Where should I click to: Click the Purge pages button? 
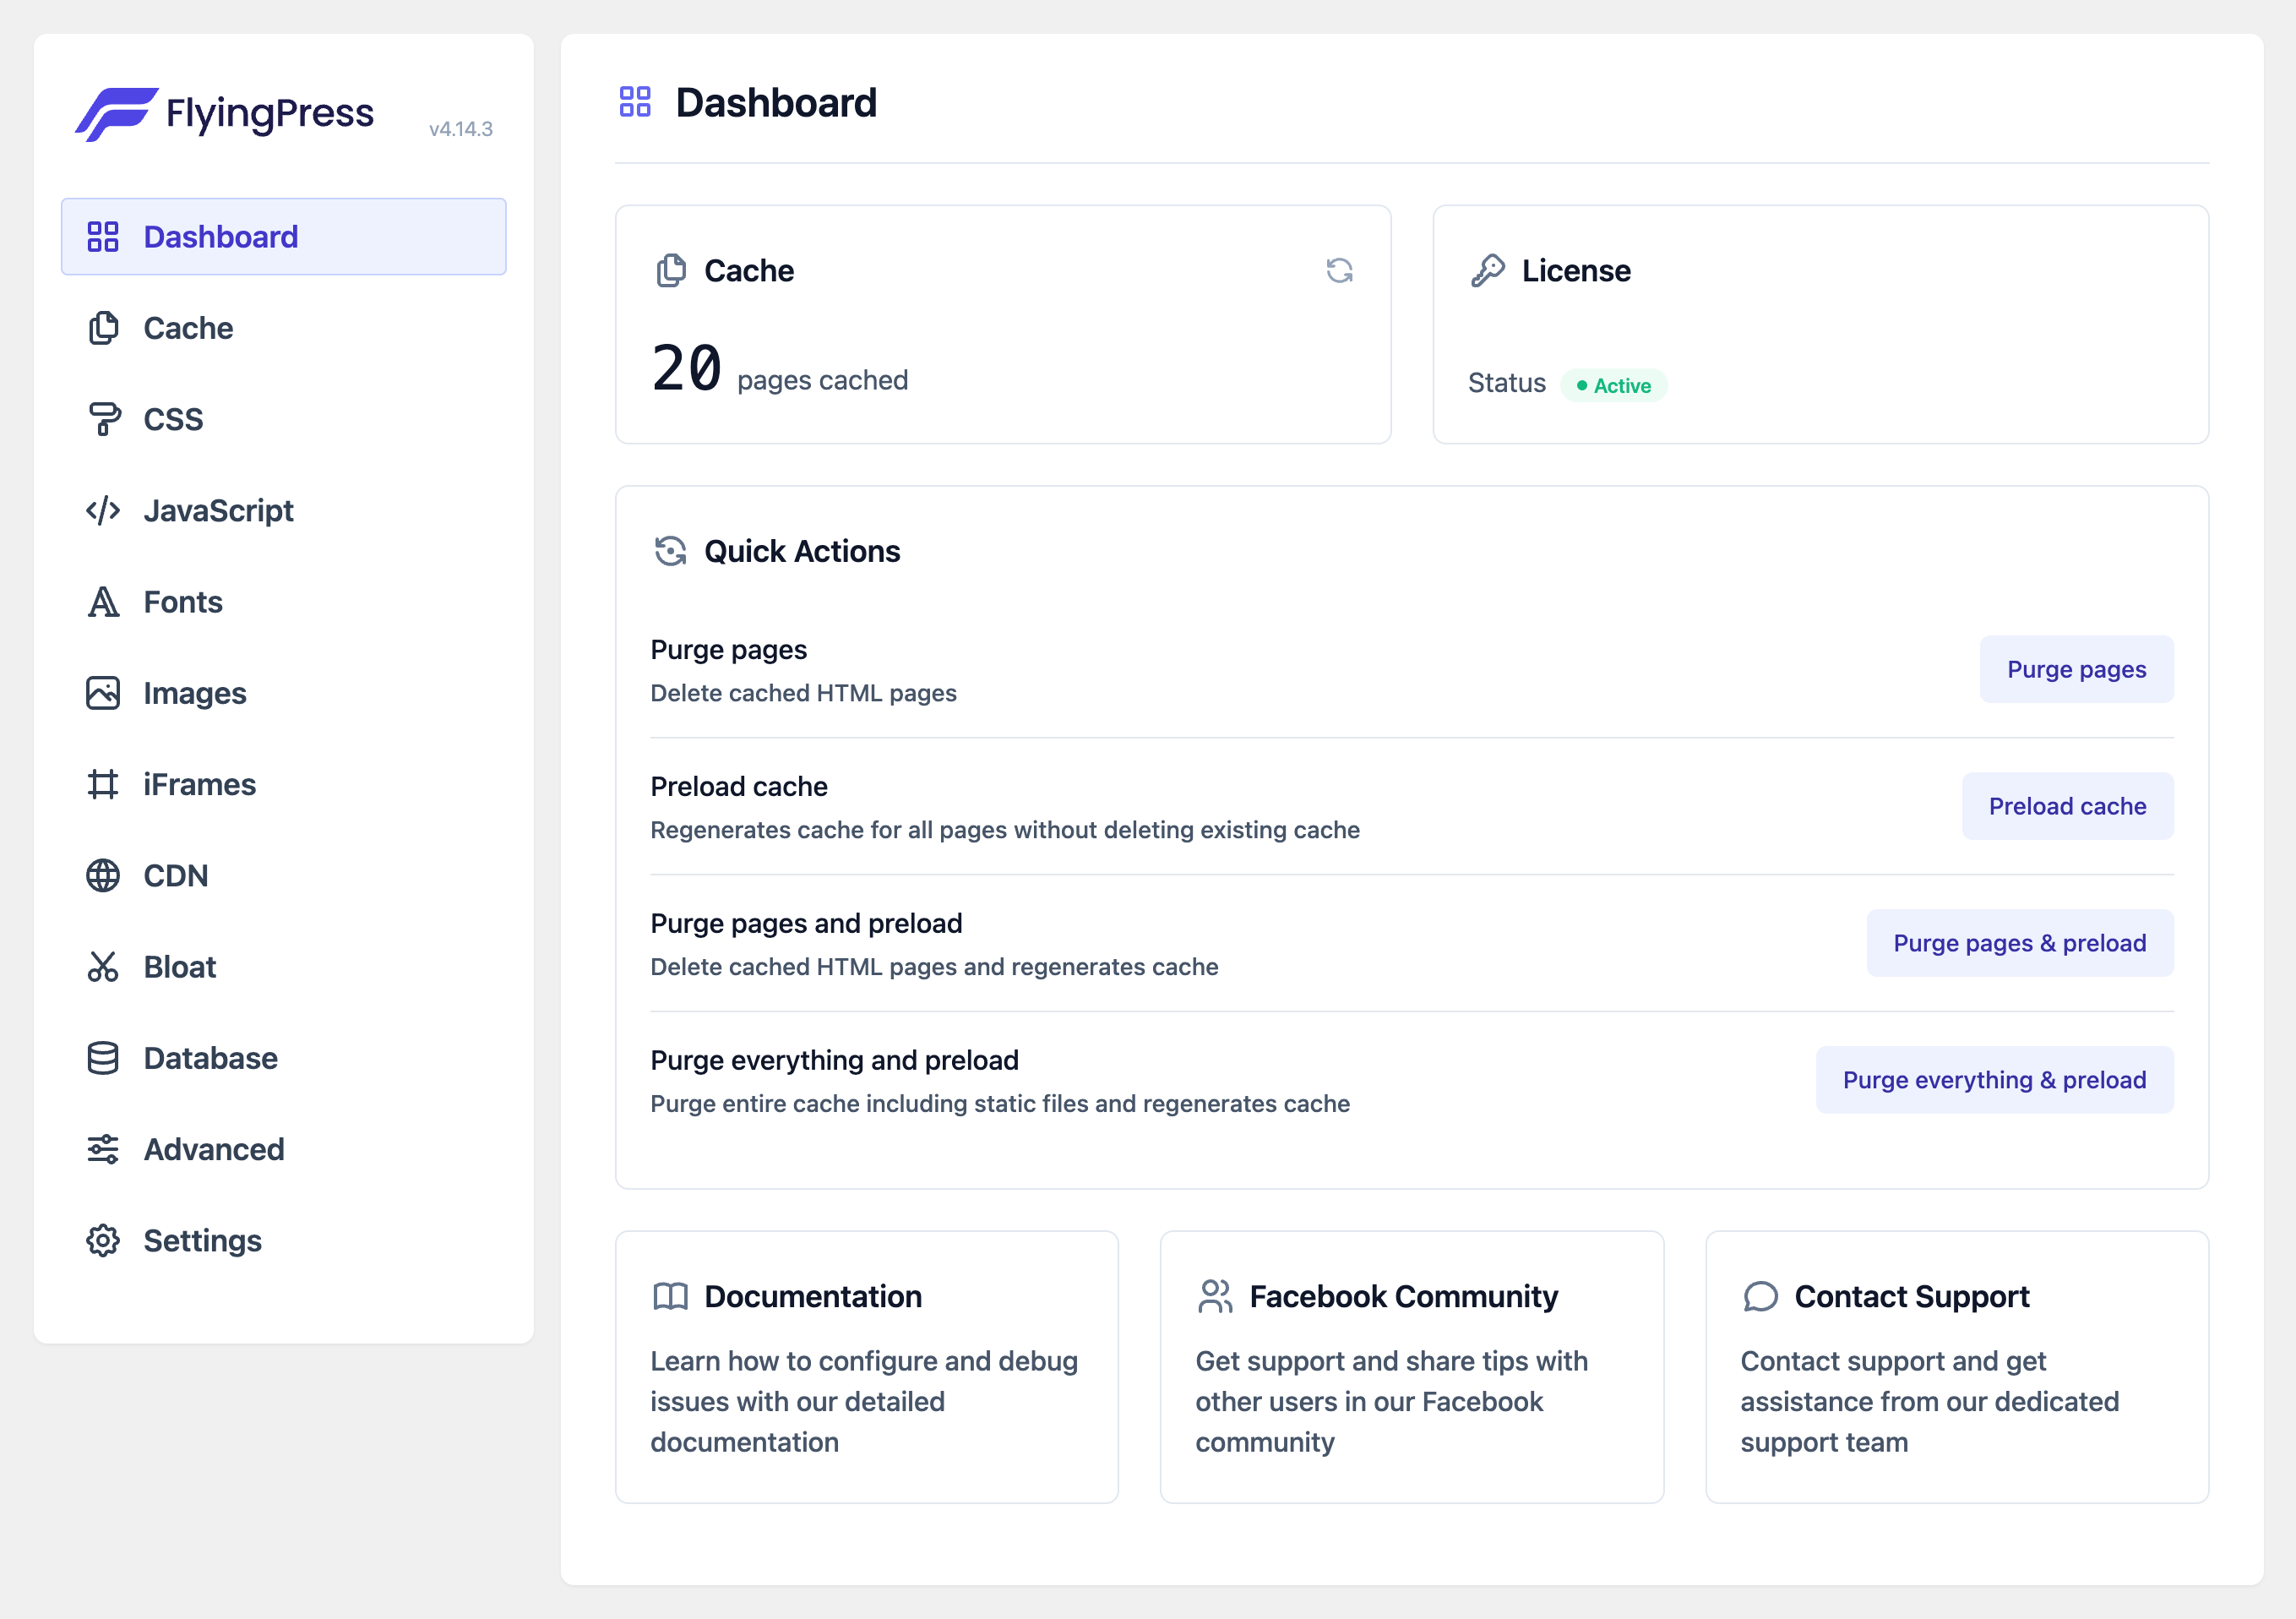coord(2076,669)
